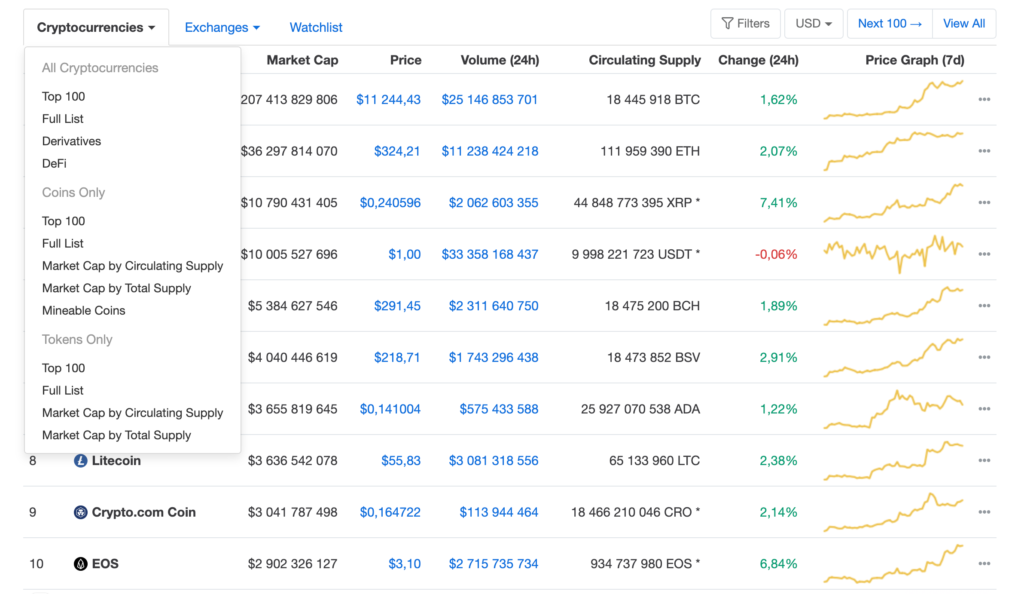Image resolution: width=1024 pixels, height=594 pixels.
Task: Click Bitcoin price $11 244,43
Action: 388,99
